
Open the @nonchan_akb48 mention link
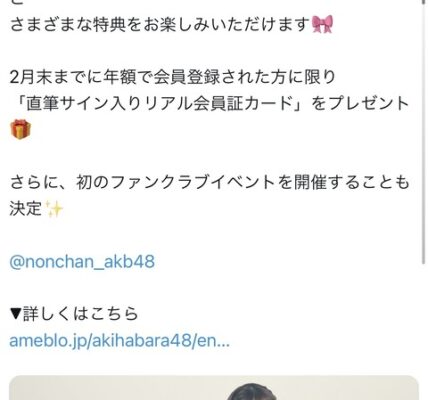tap(82, 262)
